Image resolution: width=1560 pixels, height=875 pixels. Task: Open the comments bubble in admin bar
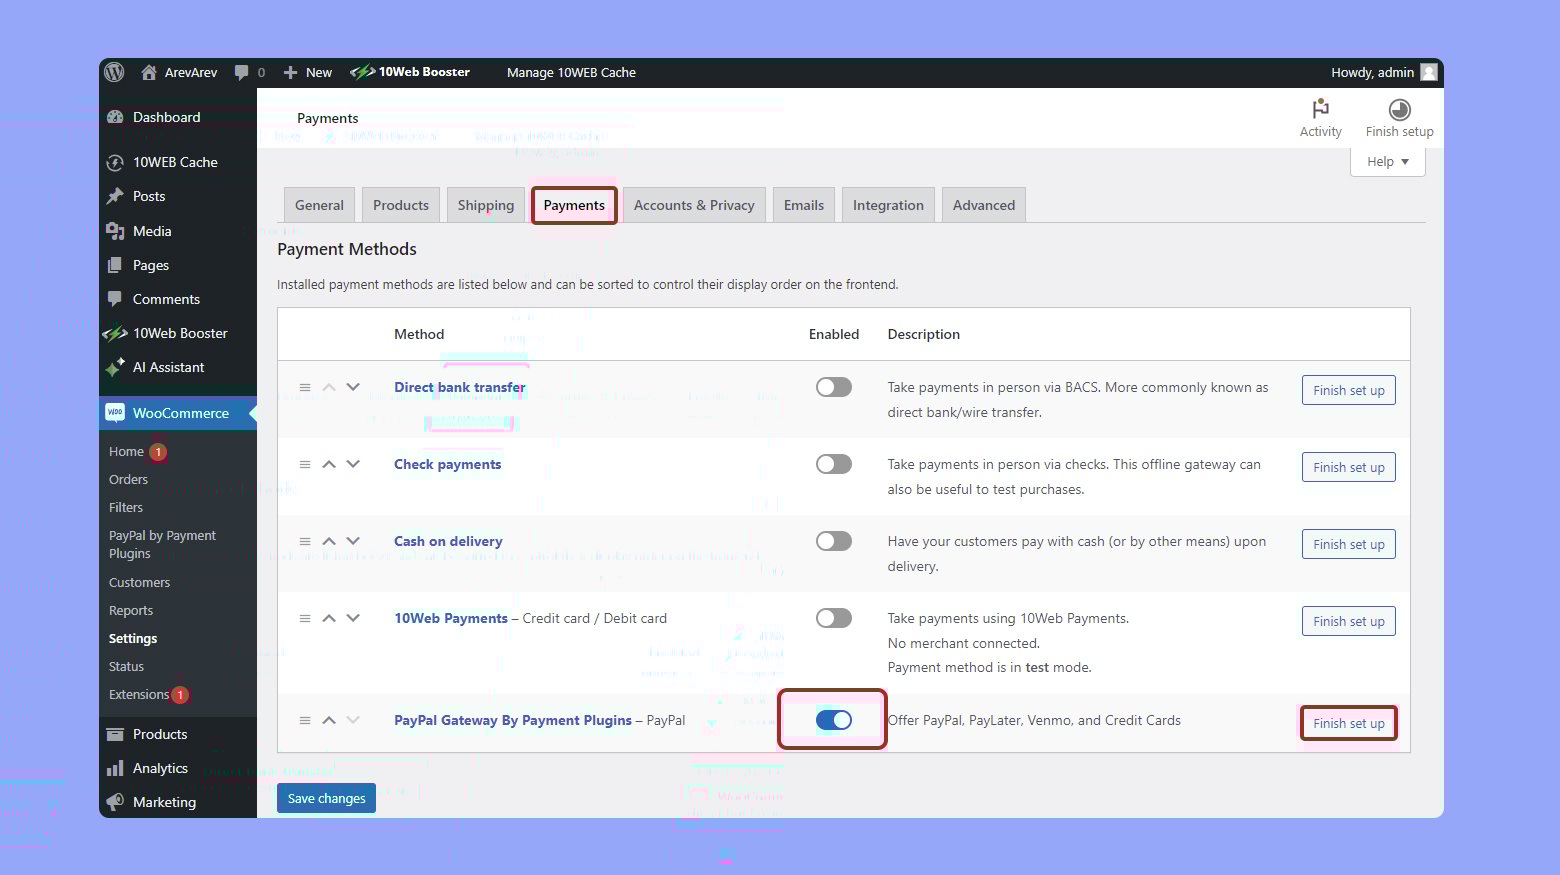tap(242, 72)
